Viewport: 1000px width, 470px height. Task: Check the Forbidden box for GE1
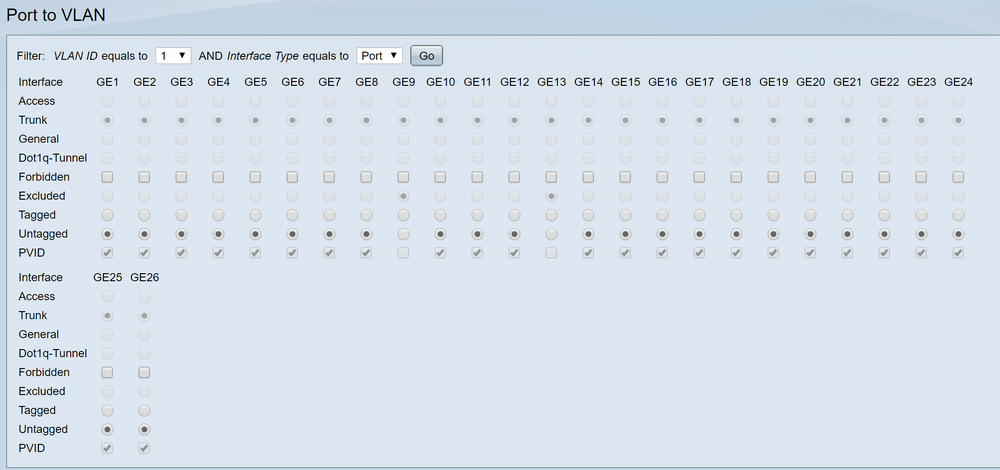108,177
